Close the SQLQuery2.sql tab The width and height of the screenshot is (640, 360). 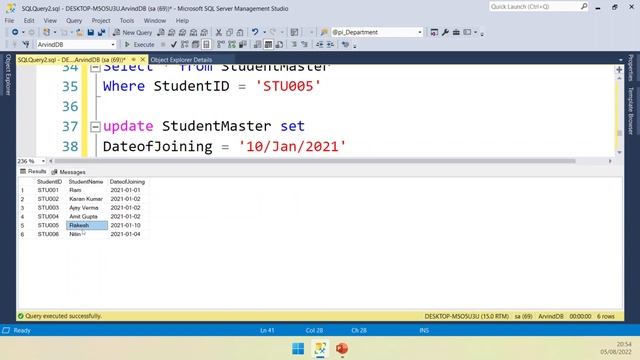pyautogui.click(x=142, y=60)
